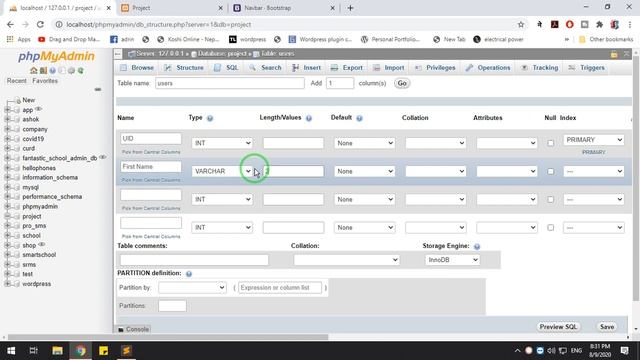Toggle Null checkbox for First Name row
The height and width of the screenshot is (360, 640).
[551, 171]
